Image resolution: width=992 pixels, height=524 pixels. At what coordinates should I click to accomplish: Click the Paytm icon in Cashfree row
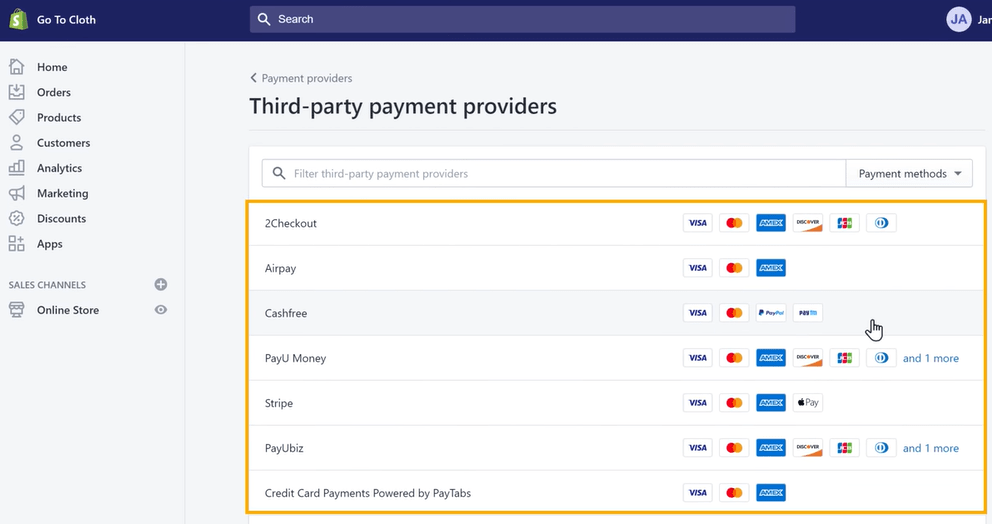808,313
